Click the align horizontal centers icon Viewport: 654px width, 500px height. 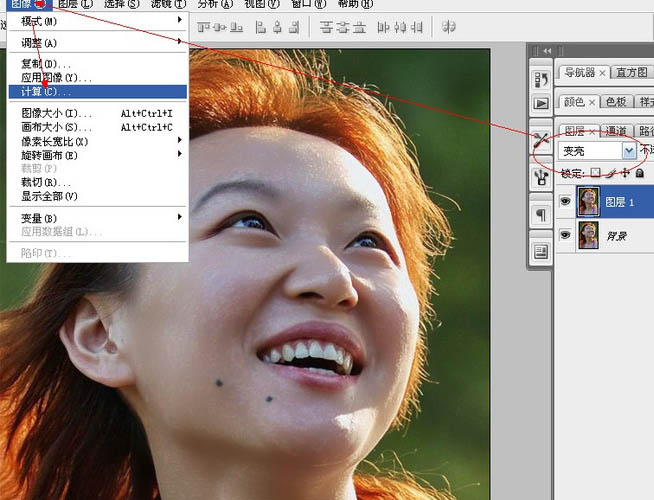coord(277,28)
